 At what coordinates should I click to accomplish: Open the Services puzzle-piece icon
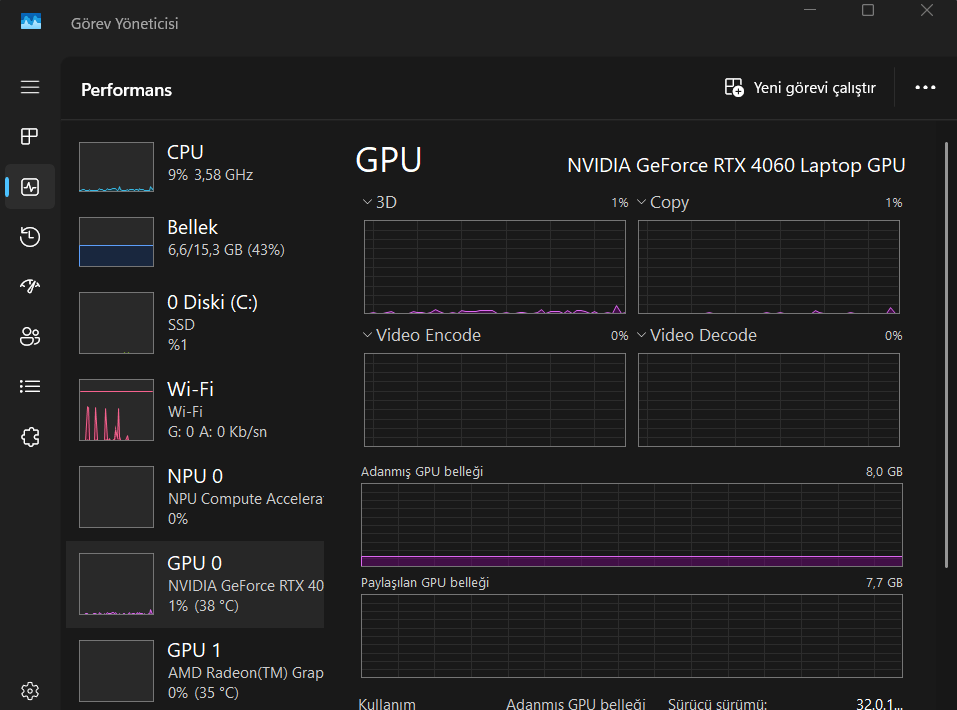pyautogui.click(x=30, y=436)
